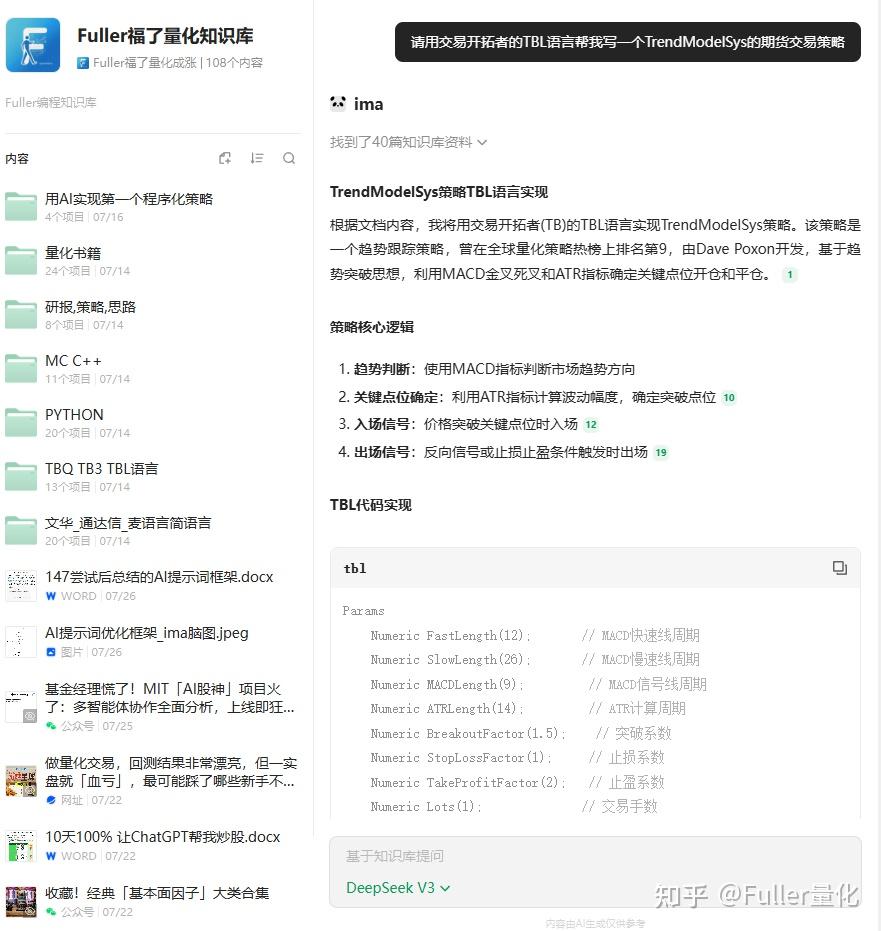This screenshot has height=931, width=881.
Task: Click the PYTHON folder icon
Action: [x=21, y=423]
